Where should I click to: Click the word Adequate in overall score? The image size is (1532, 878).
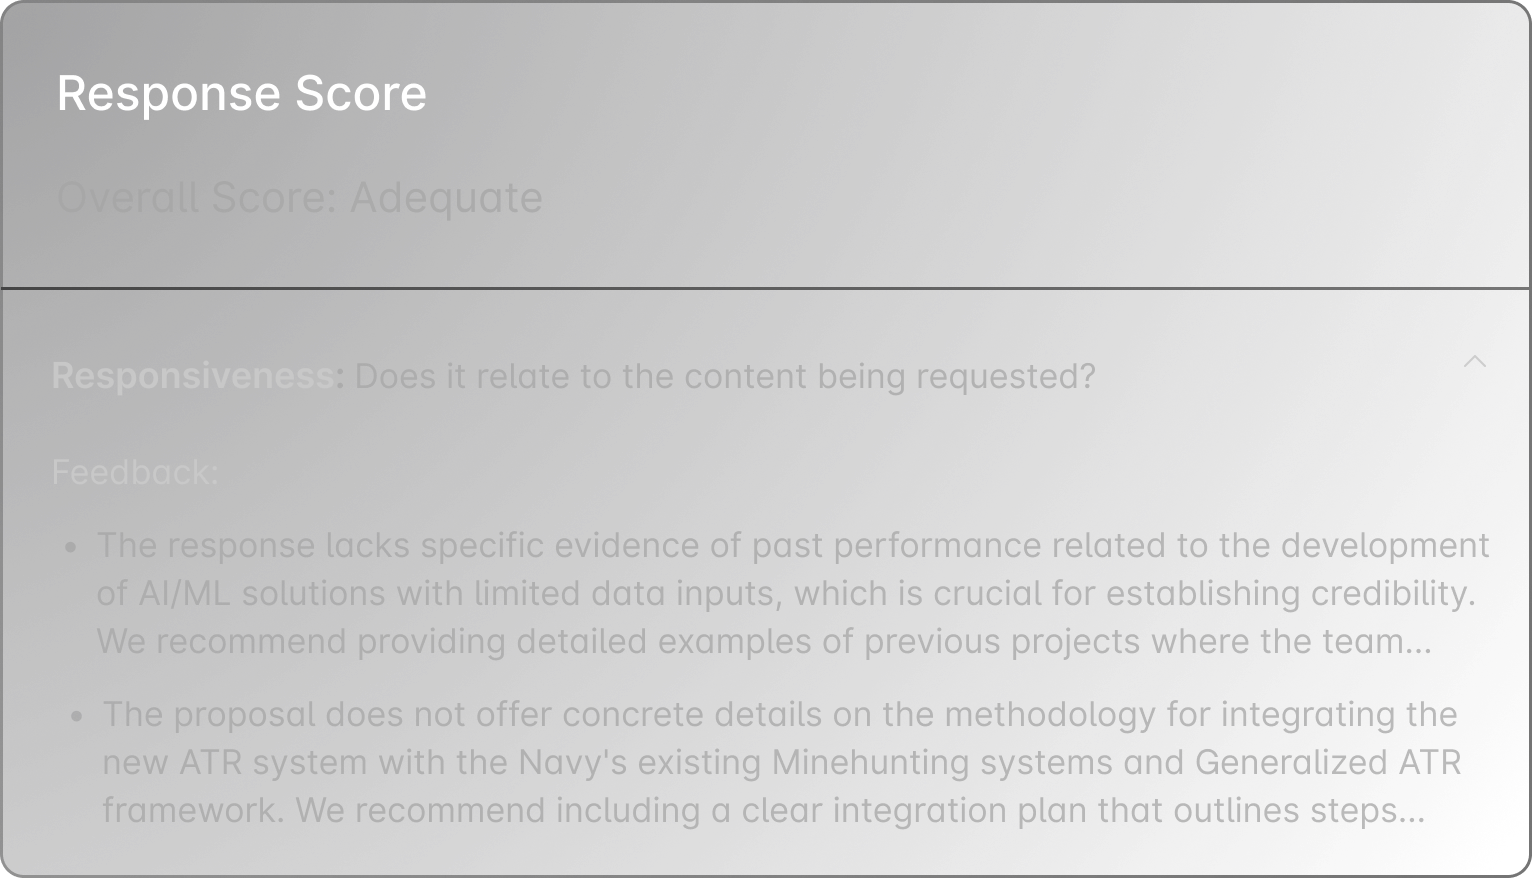click(x=446, y=197)
